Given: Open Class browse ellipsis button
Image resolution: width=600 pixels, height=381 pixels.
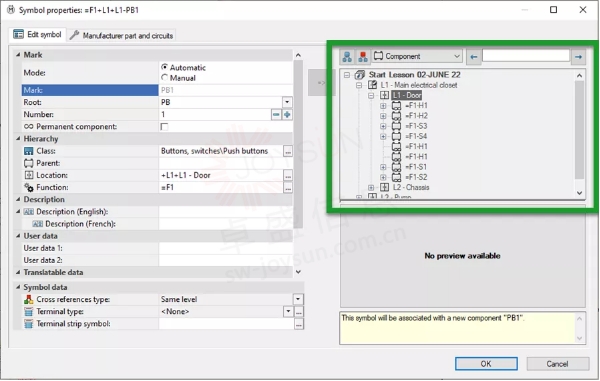Looking at the screenshot, I should pyautogui.click(x=288, y=151).
